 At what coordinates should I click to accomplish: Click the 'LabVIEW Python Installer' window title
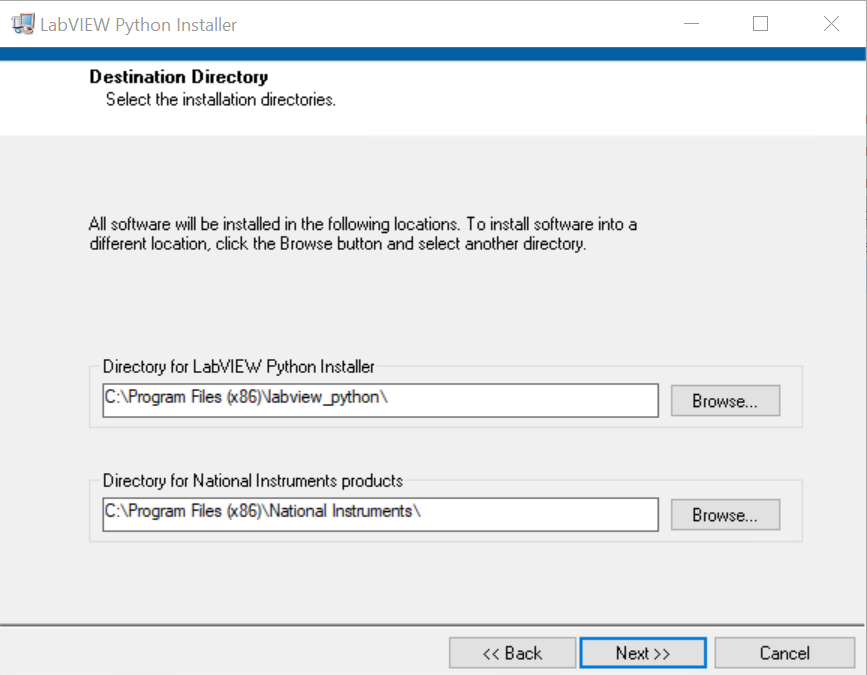pos(138,25)
